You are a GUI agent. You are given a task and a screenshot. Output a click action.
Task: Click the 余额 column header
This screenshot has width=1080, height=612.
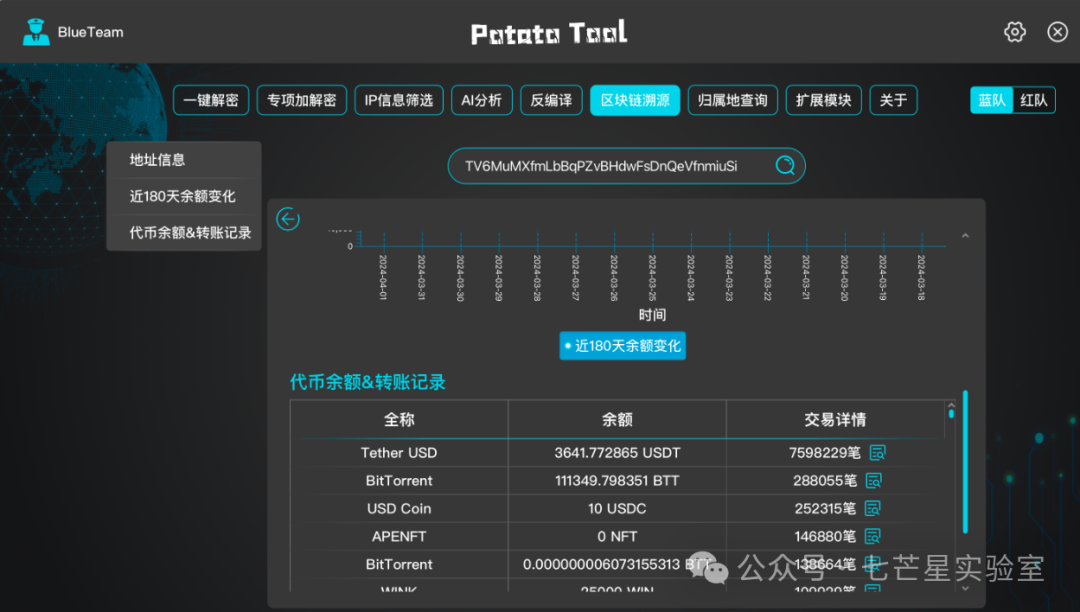617,419
